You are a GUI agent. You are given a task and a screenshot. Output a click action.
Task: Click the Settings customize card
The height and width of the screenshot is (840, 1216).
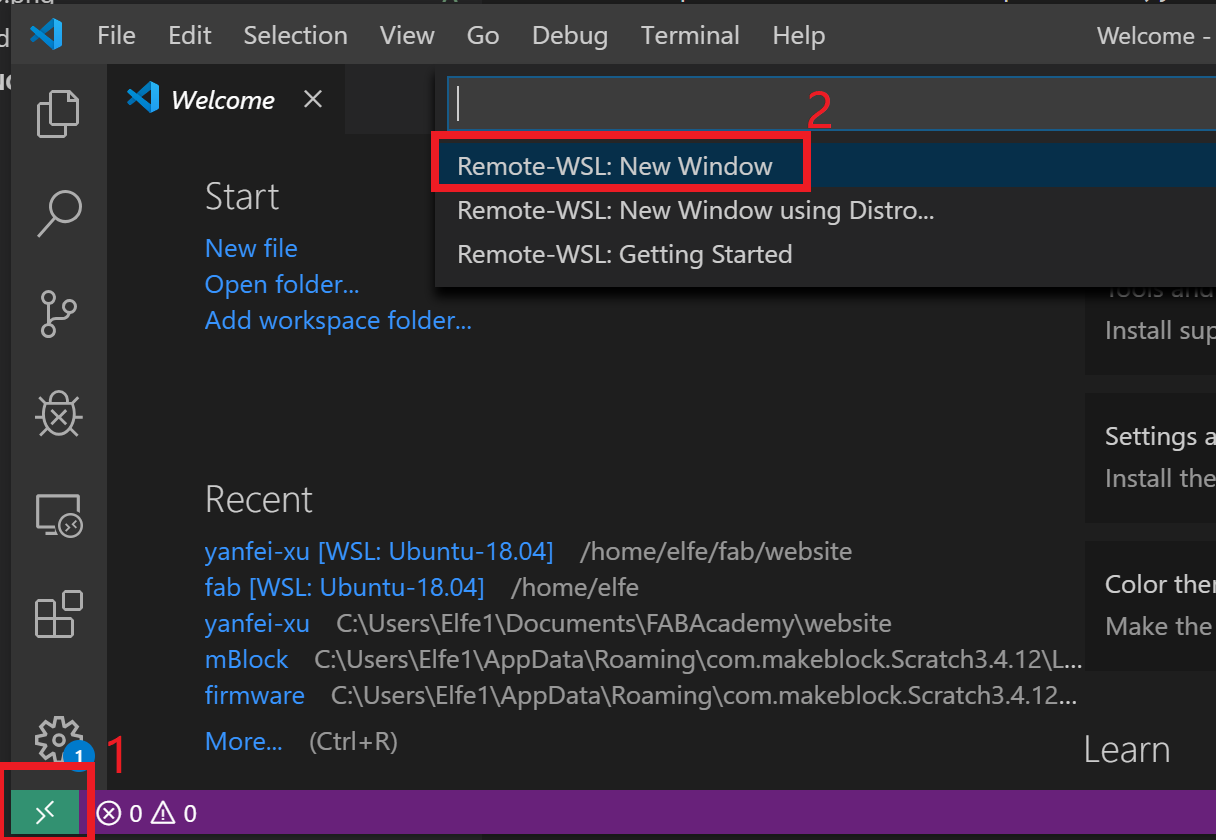tap(1150, 457)
